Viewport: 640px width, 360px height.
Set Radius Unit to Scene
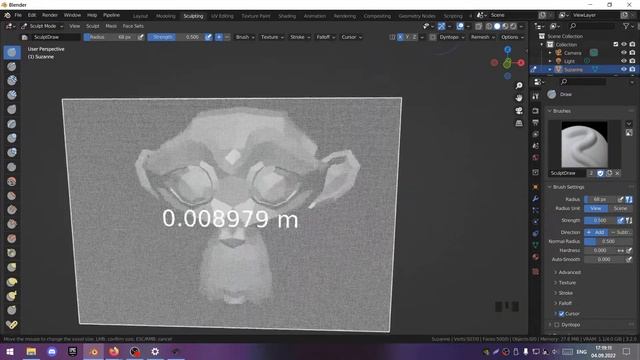point(620,209)
